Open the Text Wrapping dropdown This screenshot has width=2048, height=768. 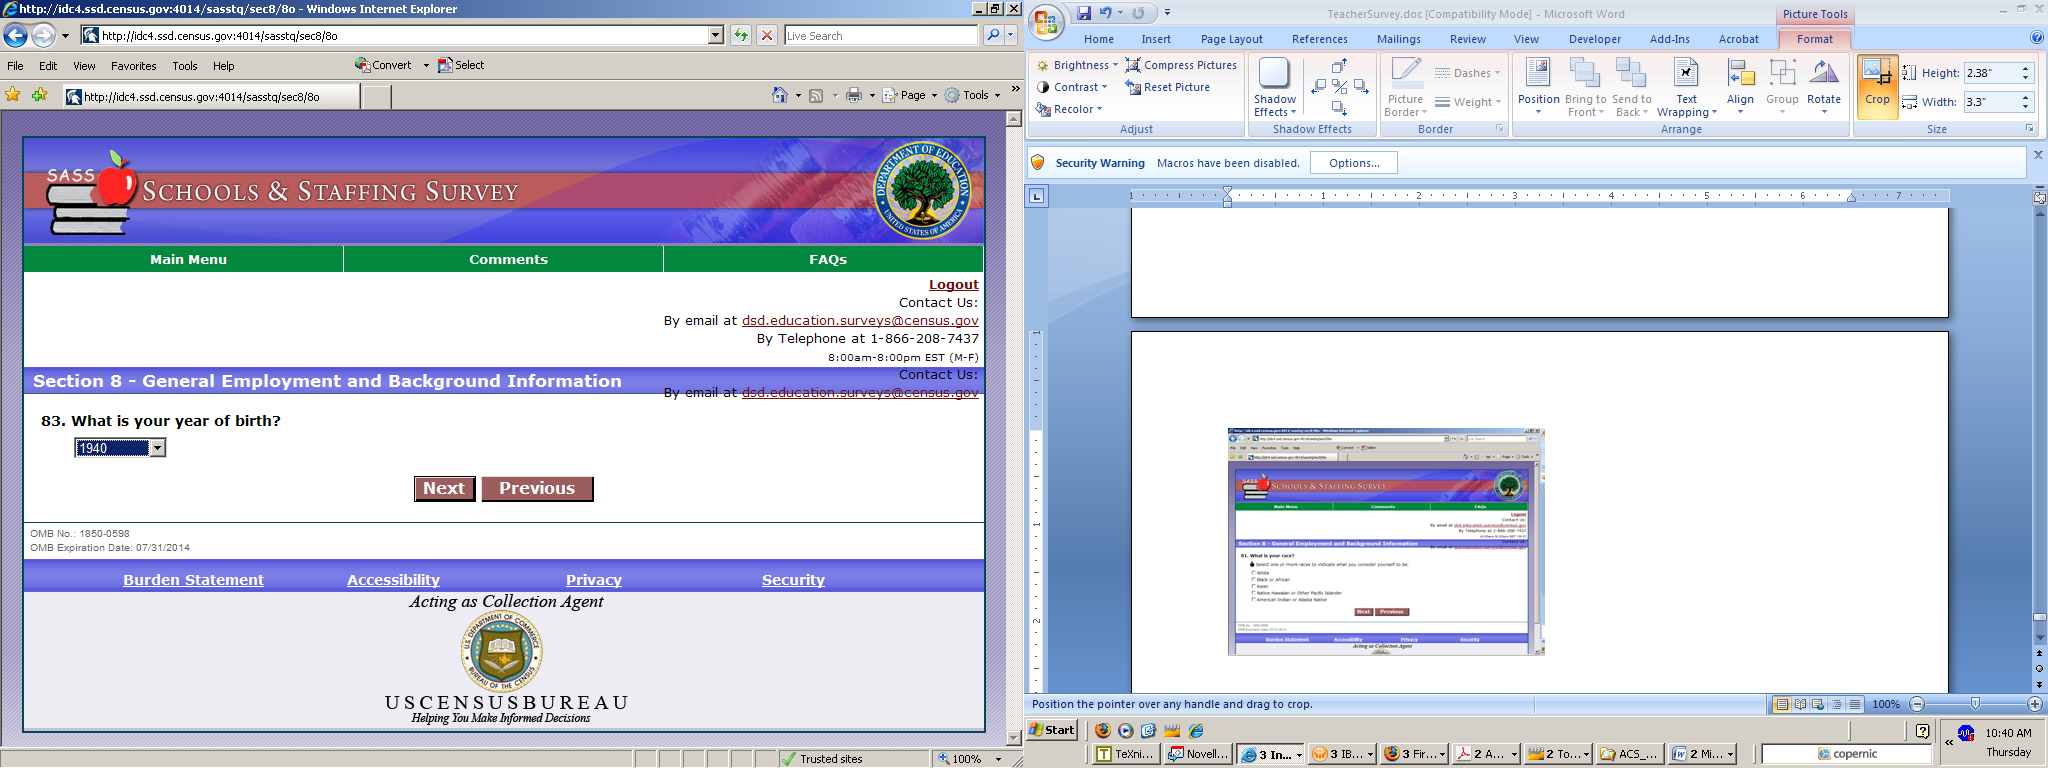1686,88
